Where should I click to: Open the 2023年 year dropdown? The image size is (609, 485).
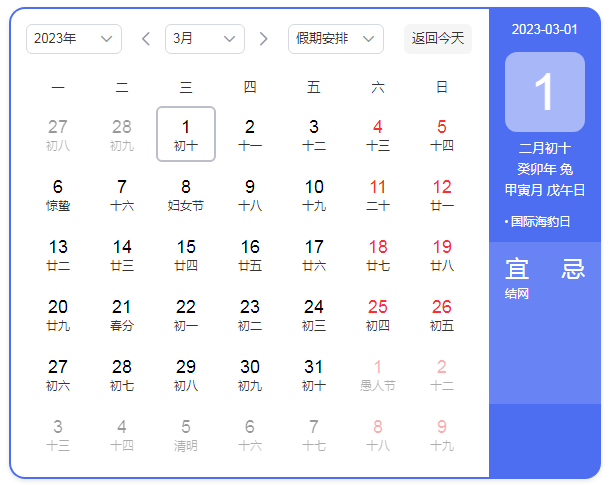coord(74,39)
